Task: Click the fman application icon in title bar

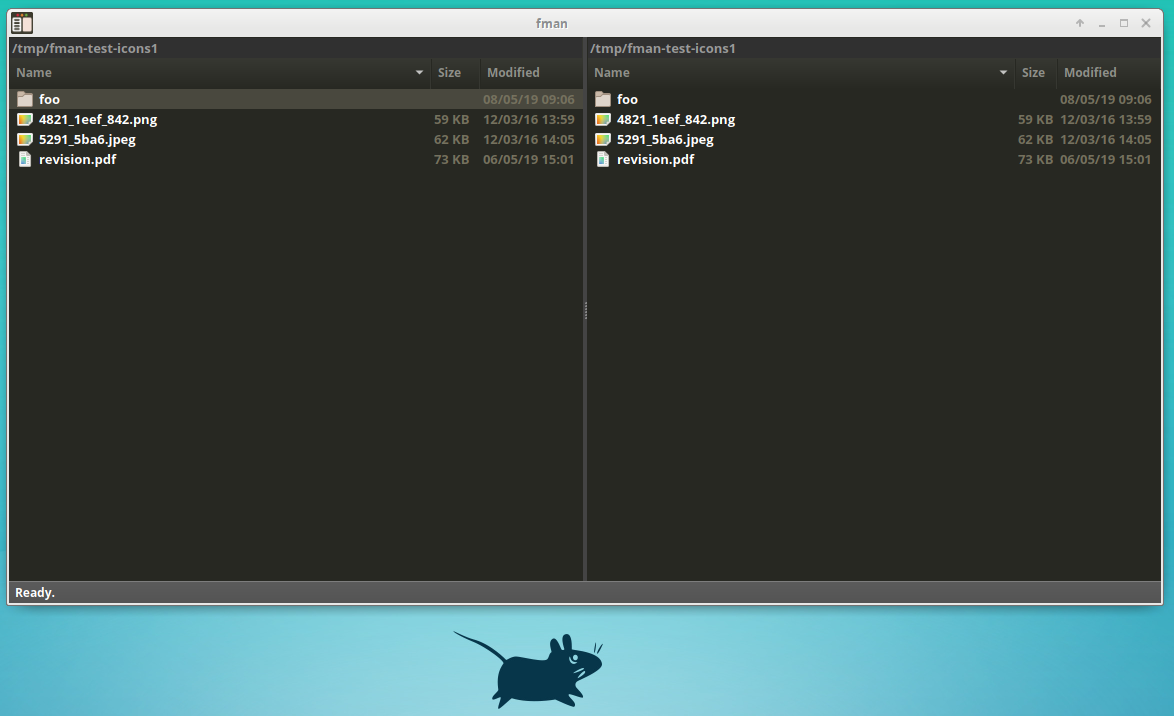Action: (20, 22)
